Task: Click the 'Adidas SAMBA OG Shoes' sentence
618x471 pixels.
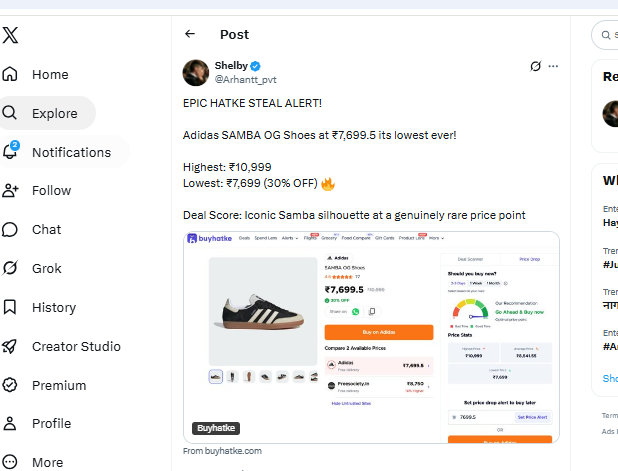Action: tap(320, 135)
